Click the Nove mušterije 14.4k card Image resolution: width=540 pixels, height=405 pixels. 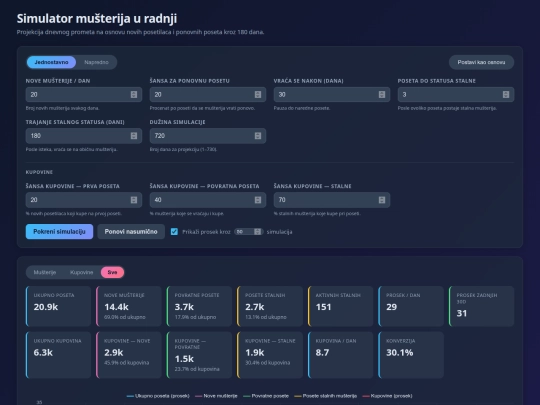[x=129, y=306]
